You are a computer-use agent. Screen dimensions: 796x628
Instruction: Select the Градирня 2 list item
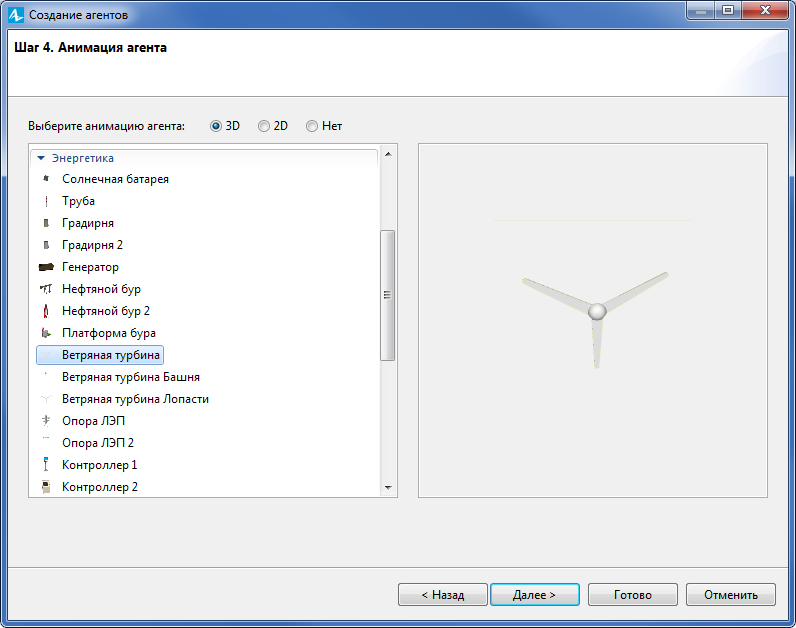coord(92,245)
